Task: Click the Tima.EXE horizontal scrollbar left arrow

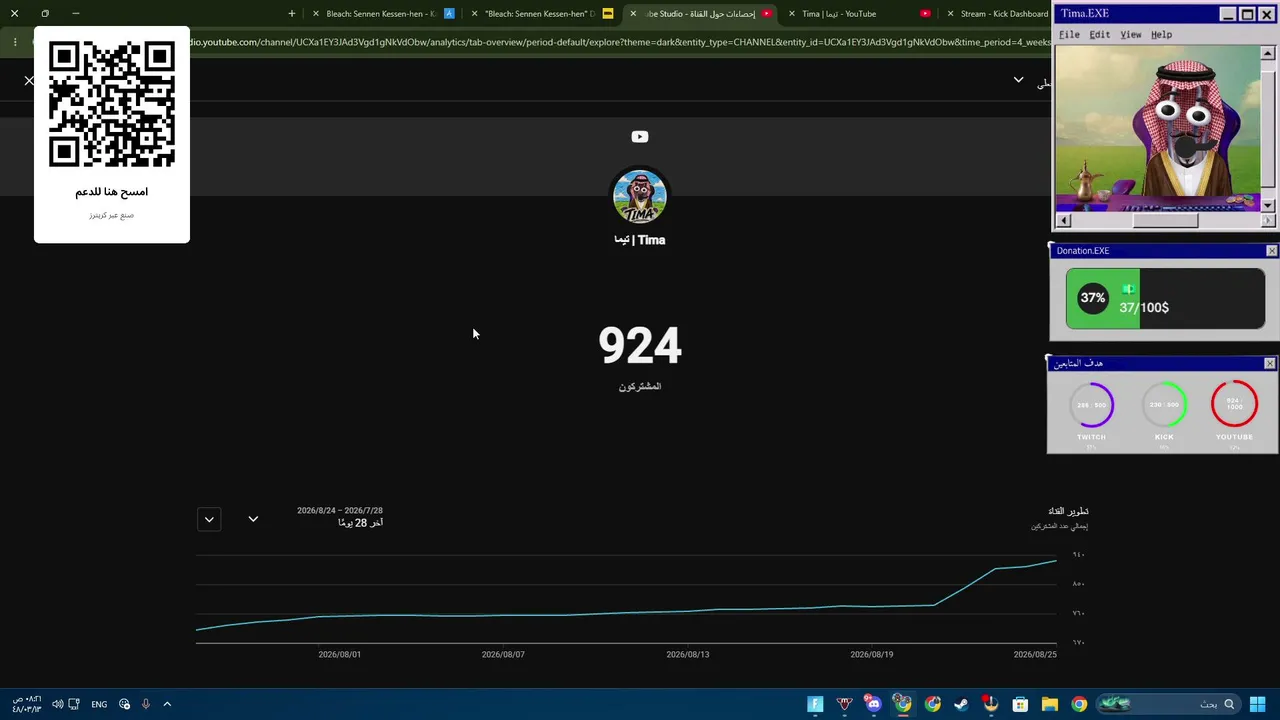Action: coord(1064,221)
